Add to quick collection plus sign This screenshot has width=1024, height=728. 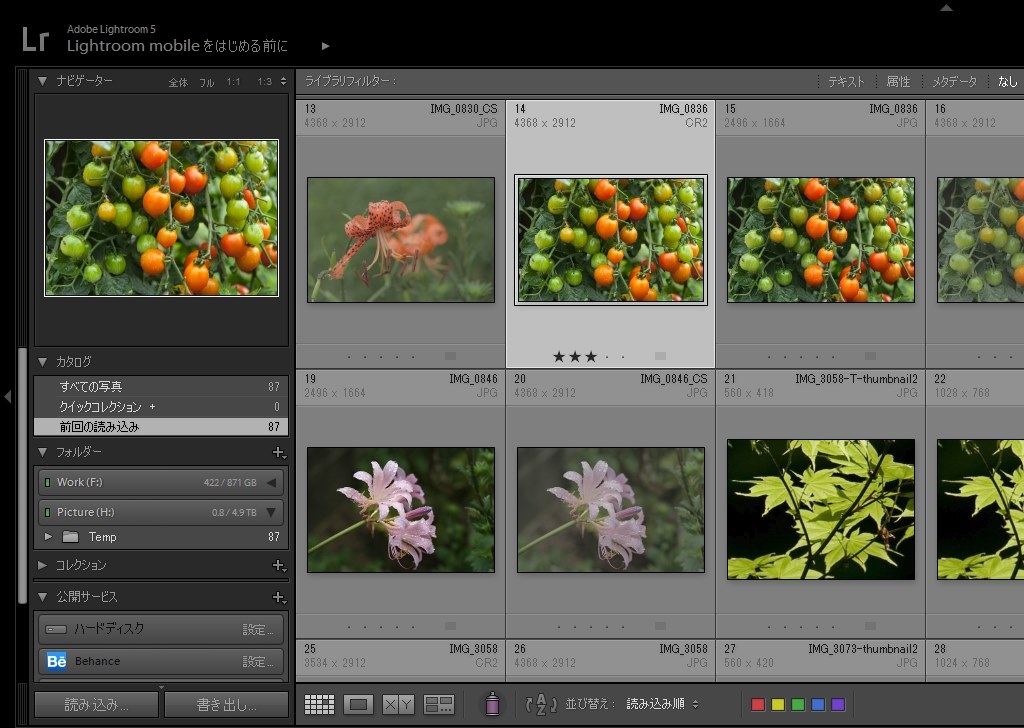(152, 407)
